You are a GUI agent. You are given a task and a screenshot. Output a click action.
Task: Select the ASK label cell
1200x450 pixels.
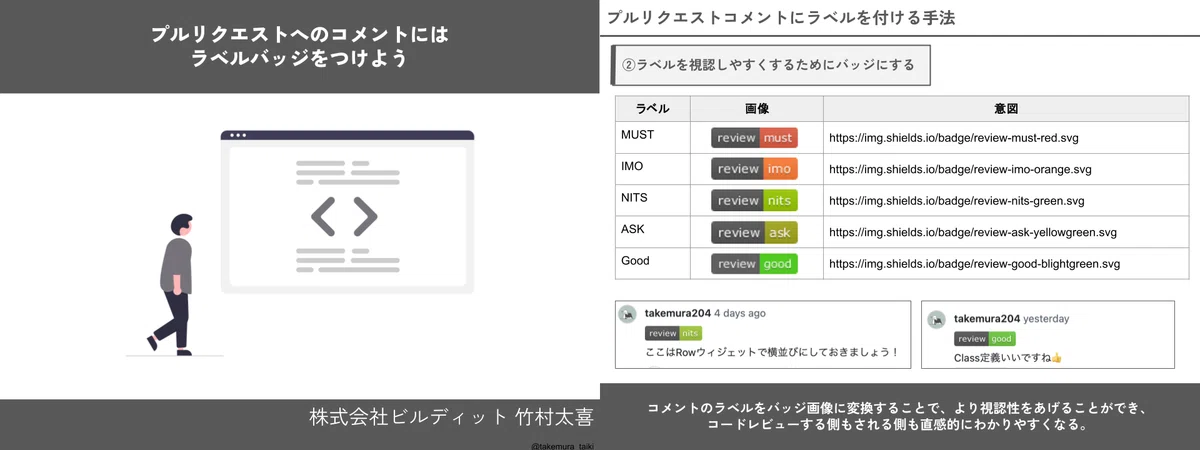click(x=653, y=232)
